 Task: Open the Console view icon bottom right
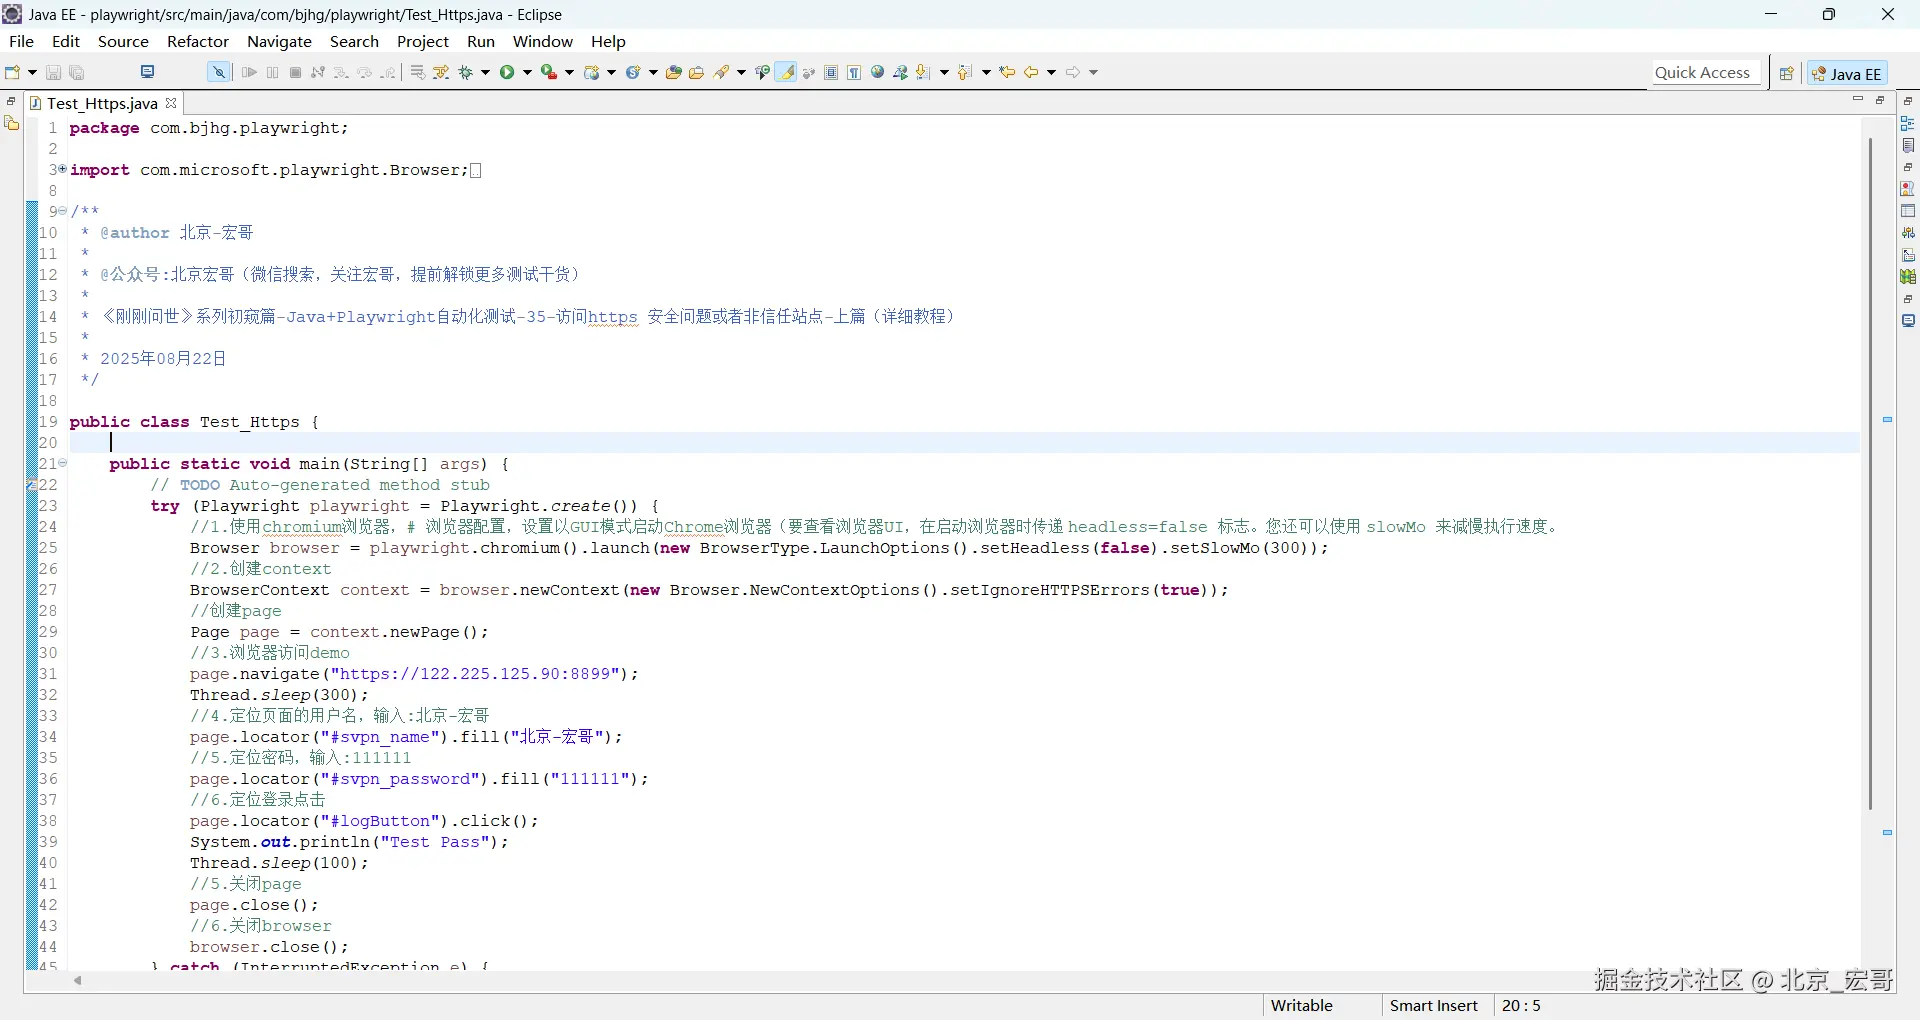pyautogui.click(x=1908, y=321)
